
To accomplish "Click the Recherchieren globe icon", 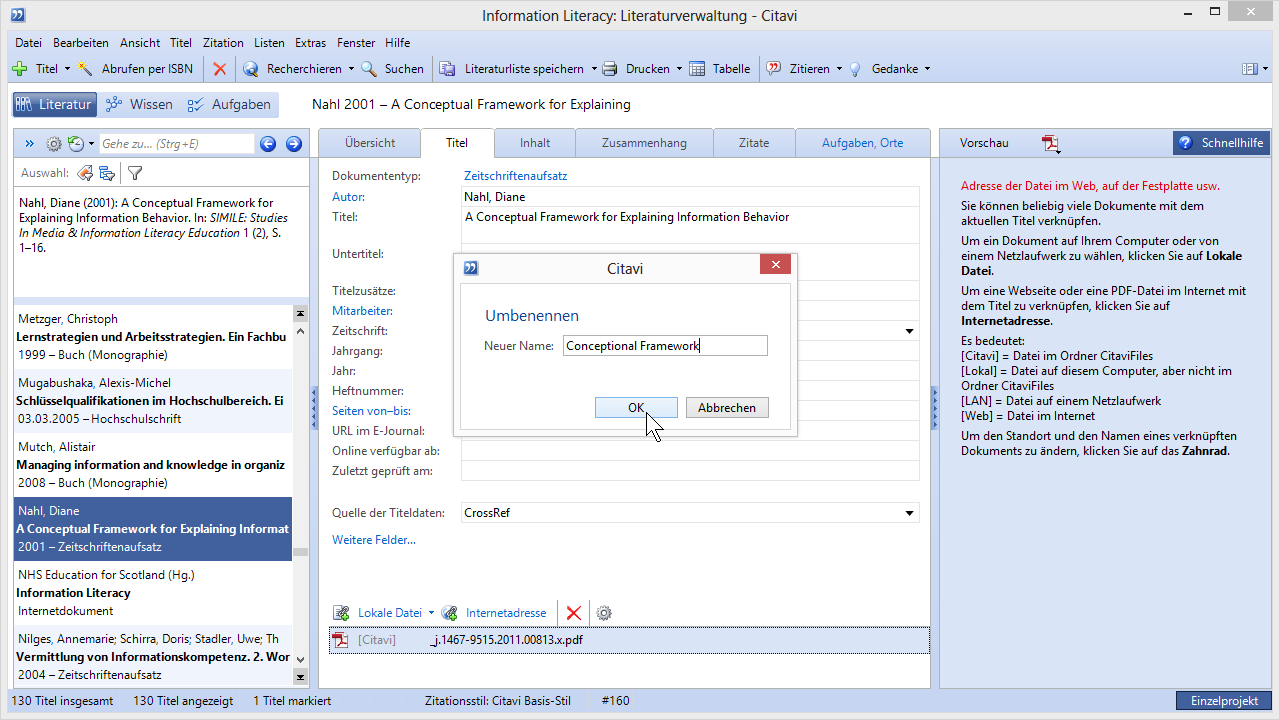I will (x=251, y=69).
